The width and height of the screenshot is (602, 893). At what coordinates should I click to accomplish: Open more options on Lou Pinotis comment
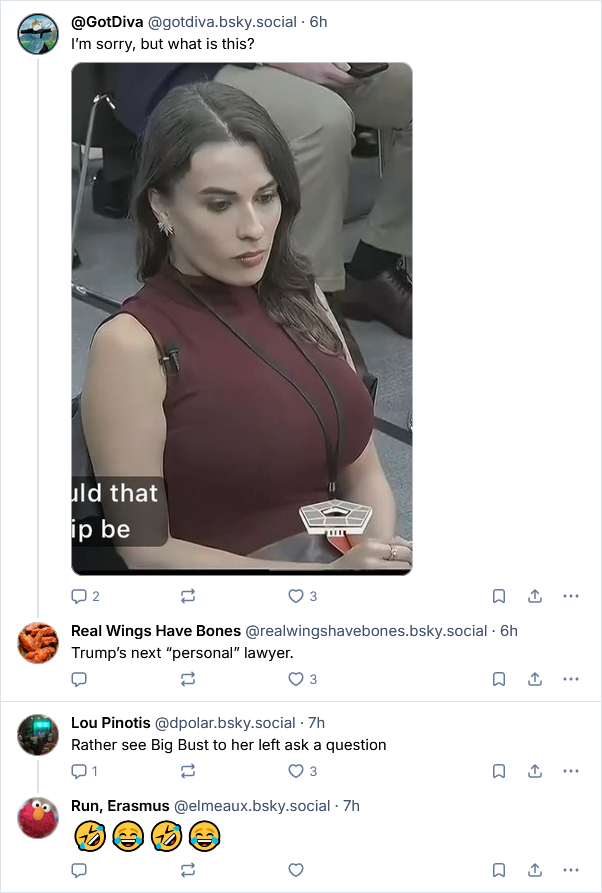click(571, 771)
